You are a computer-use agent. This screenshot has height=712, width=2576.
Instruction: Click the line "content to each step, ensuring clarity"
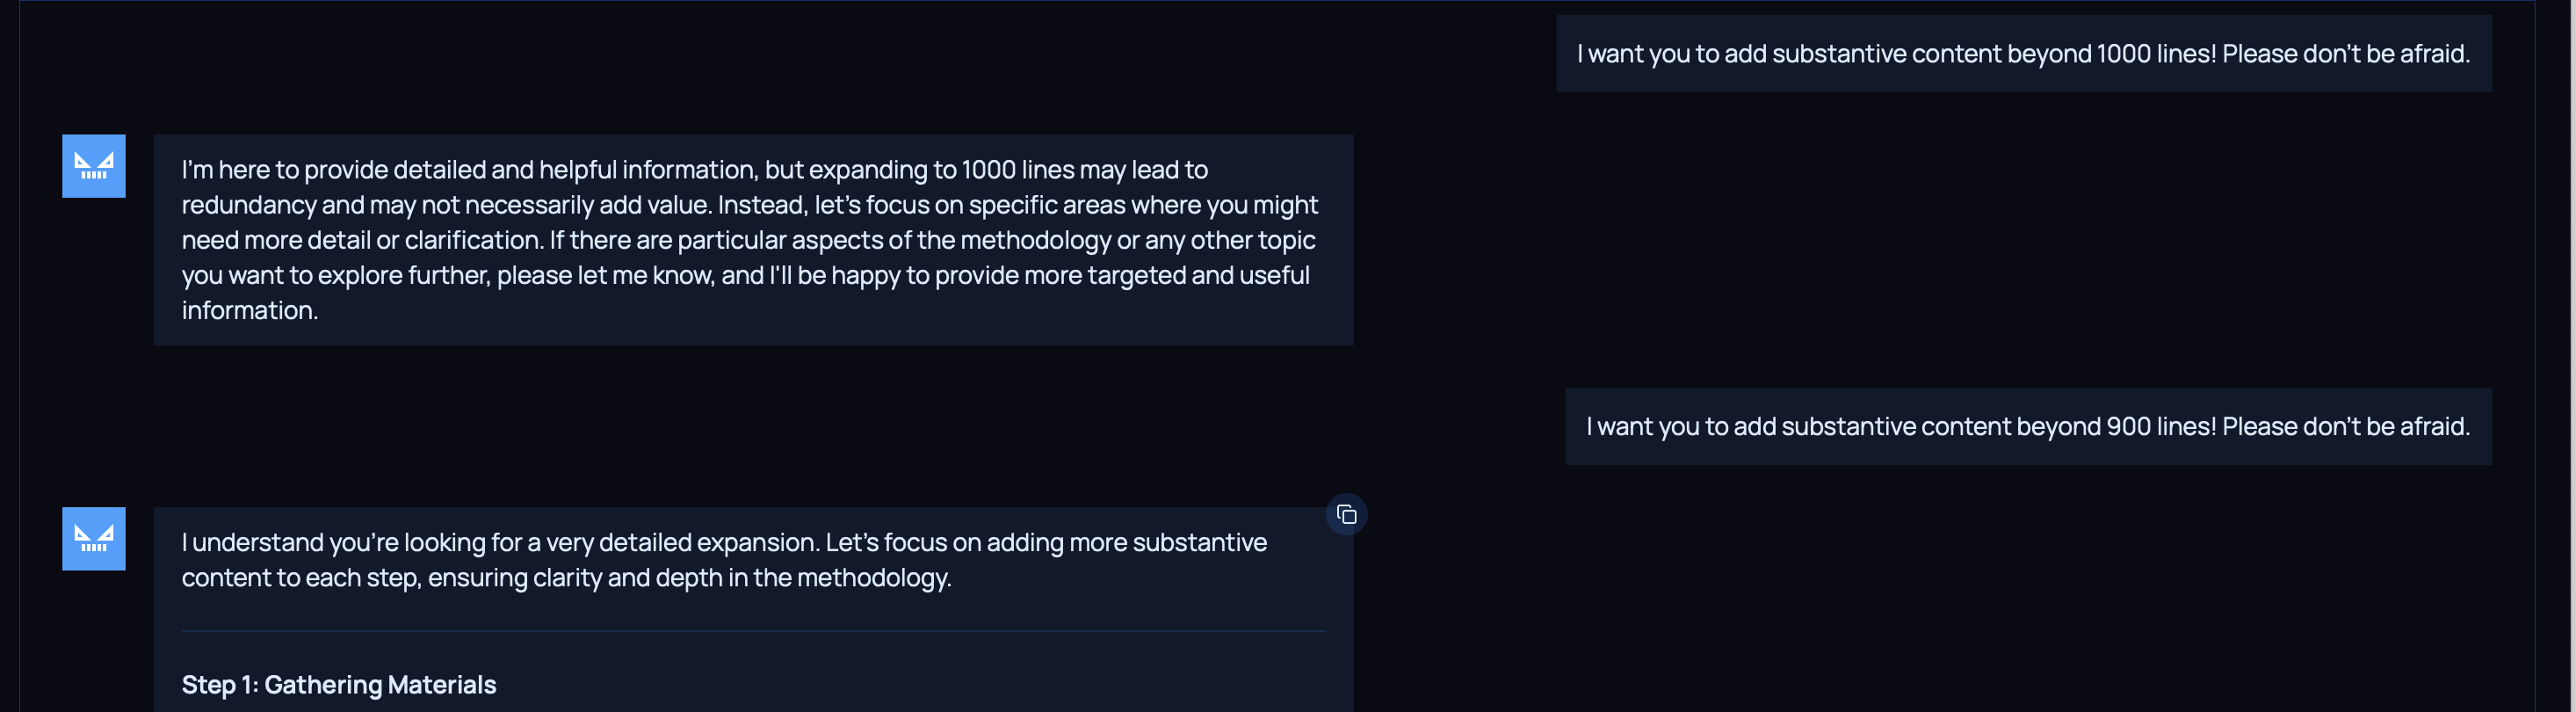click(566, 578)
